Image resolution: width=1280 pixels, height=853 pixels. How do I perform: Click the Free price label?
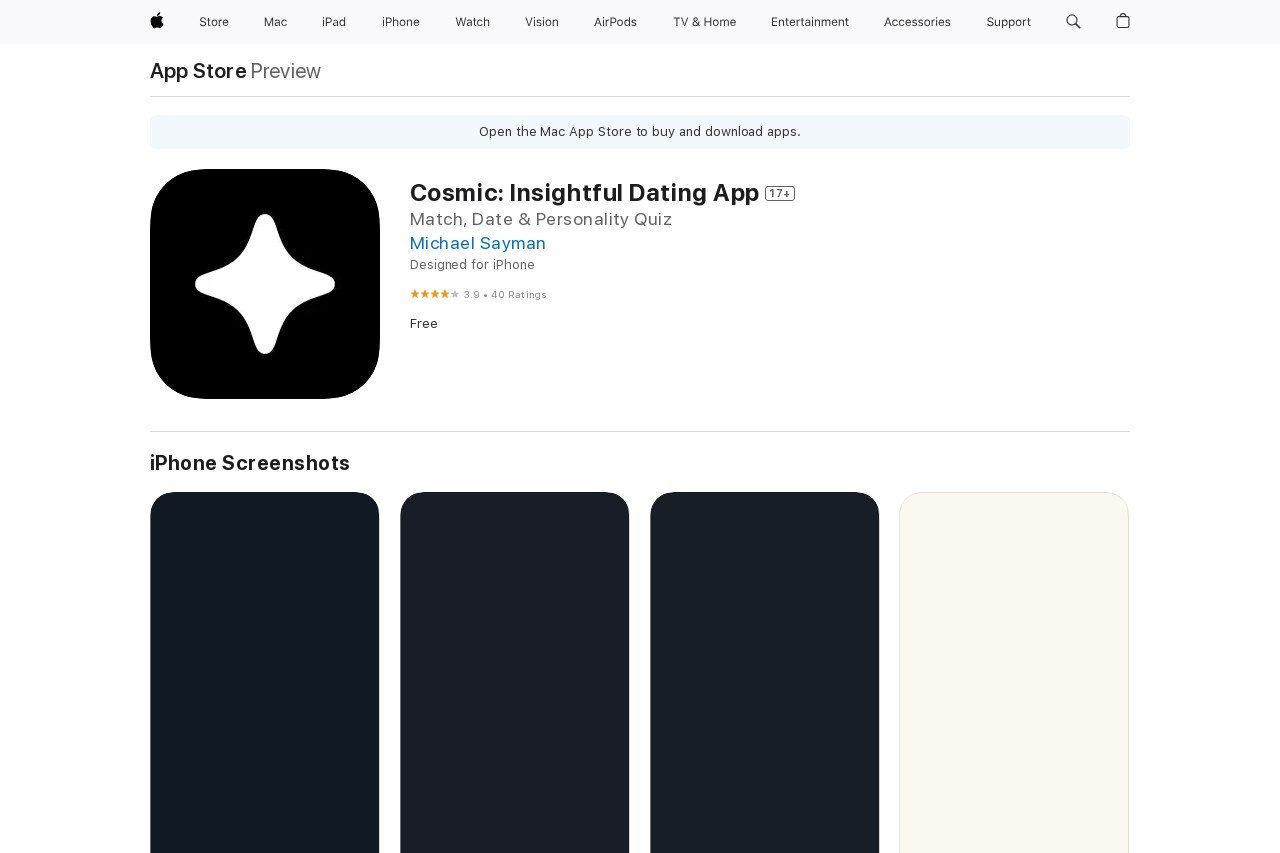(x=424, y=324)
